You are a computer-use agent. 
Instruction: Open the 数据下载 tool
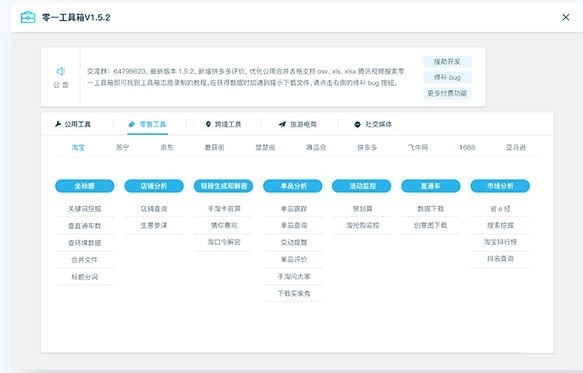[x=431, y=209]
